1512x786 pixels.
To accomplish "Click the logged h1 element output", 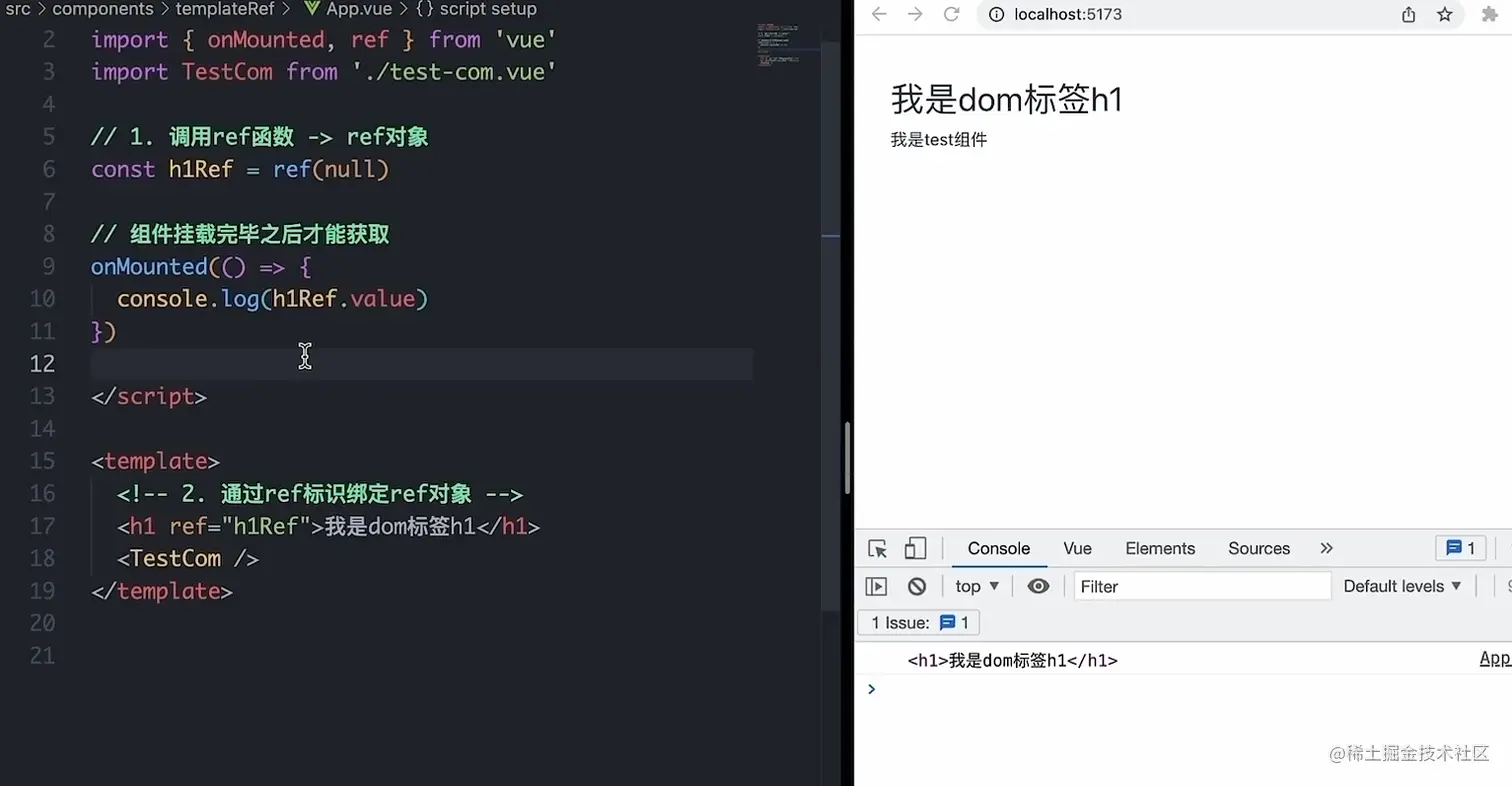I will point(1012,660).
